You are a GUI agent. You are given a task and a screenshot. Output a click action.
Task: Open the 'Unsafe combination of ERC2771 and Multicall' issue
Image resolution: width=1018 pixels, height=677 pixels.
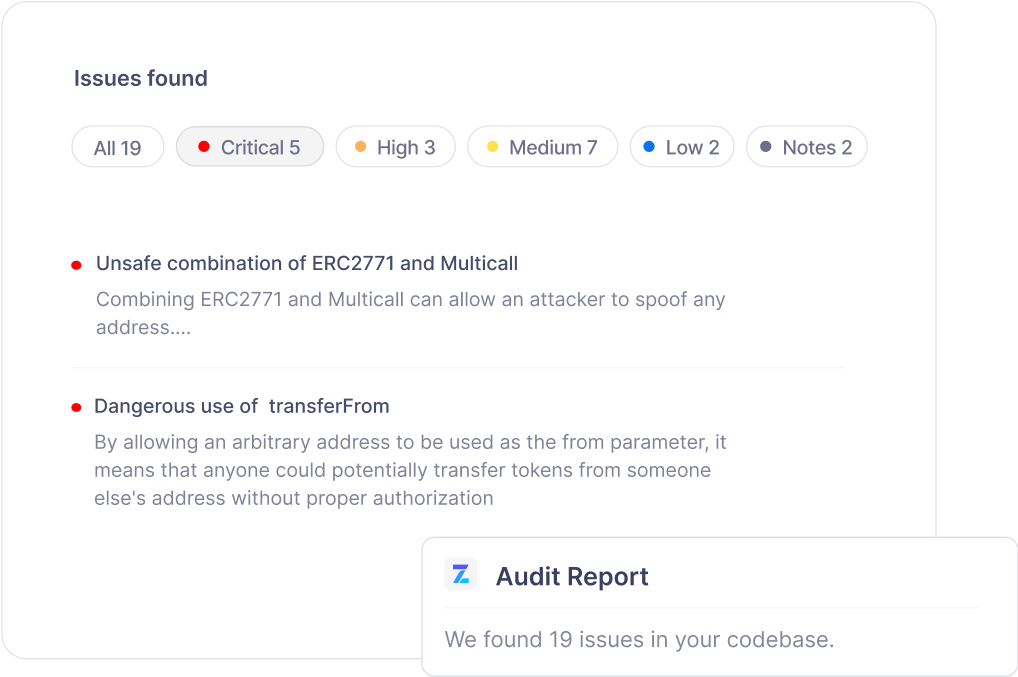[x=306, y=263]
